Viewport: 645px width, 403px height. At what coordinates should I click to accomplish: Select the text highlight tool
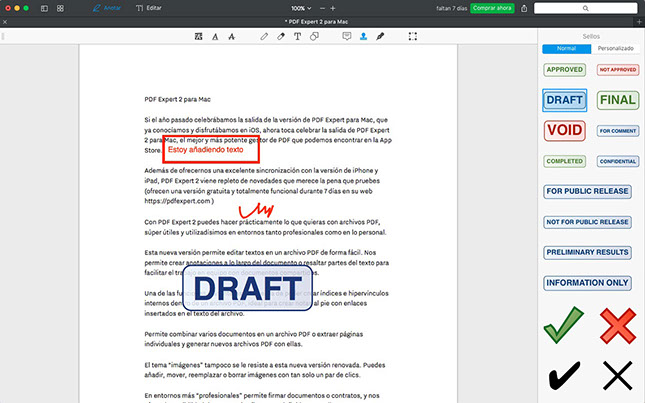[199, 36]
